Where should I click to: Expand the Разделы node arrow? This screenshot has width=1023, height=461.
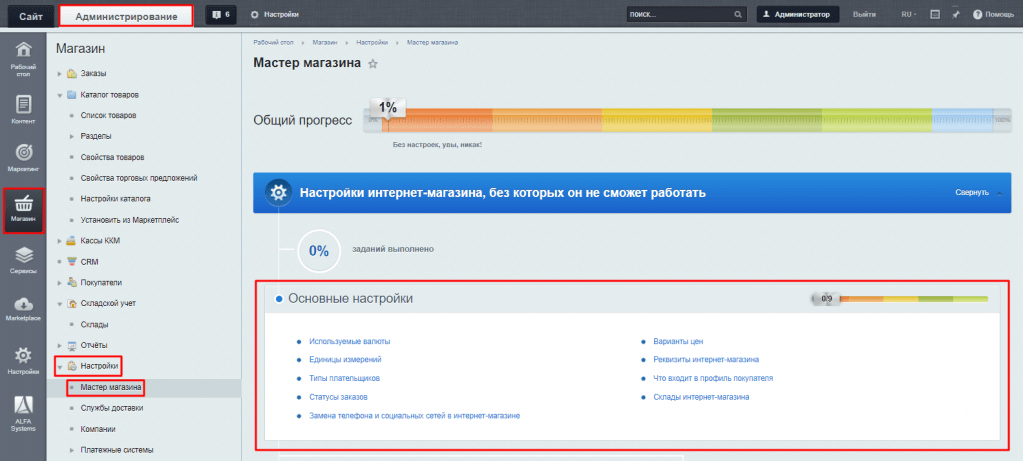click(x=72, y=136)
